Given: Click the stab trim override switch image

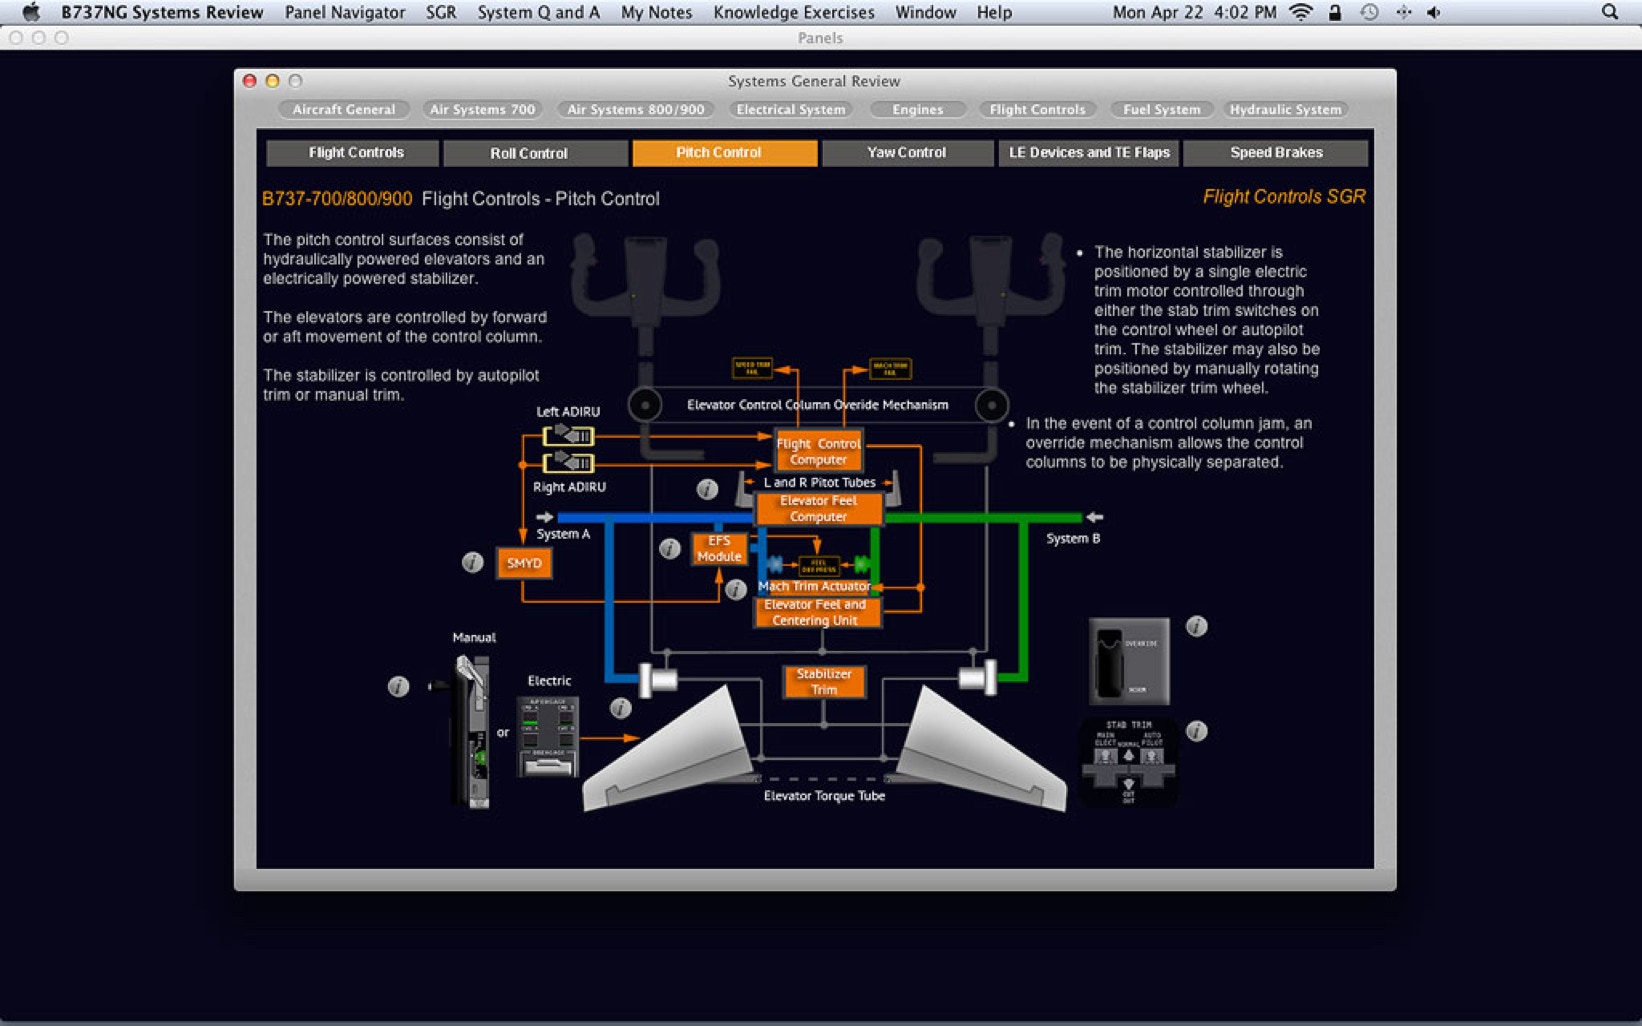Looking at the screenshot, I should click(1129, 661).
